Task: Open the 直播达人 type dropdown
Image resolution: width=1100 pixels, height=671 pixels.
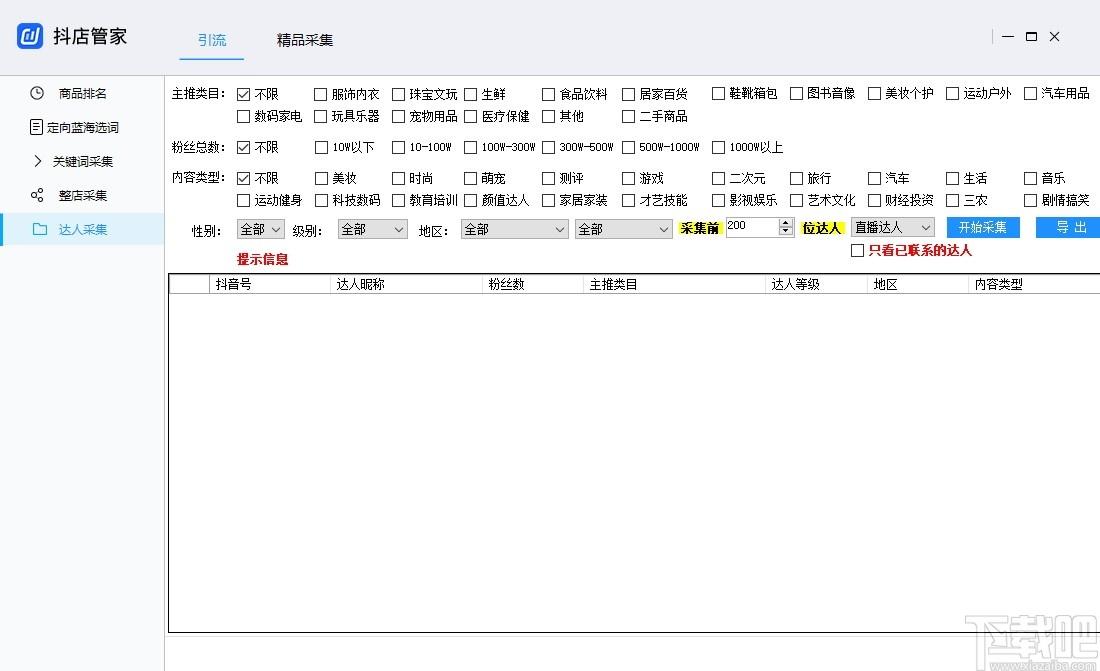Action: pyautogui.click(x=892, y=227)
